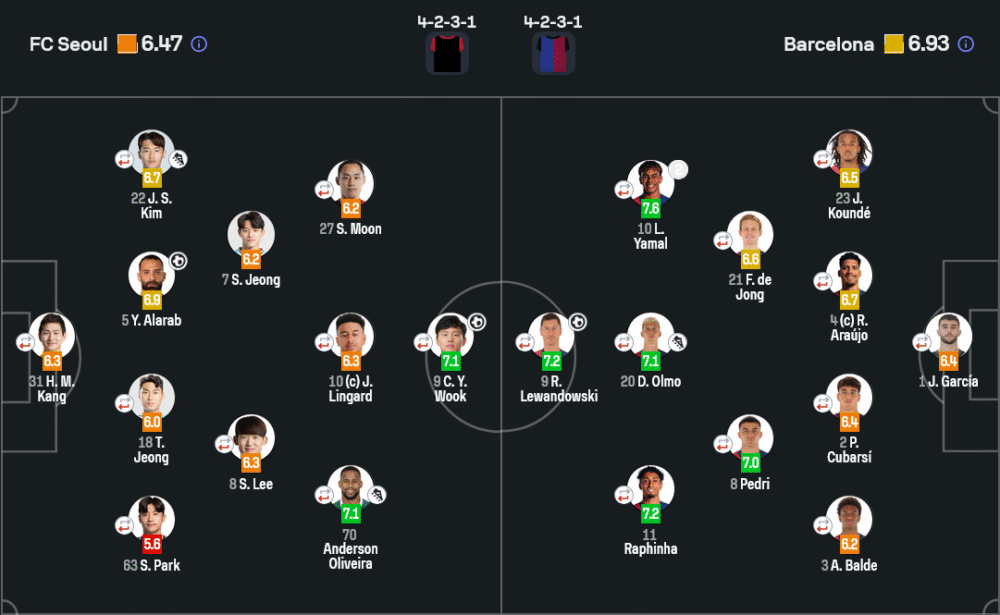The image size is (1000, 615).
Task: Select Pedri's player avatar
Action: pos(750,436)
